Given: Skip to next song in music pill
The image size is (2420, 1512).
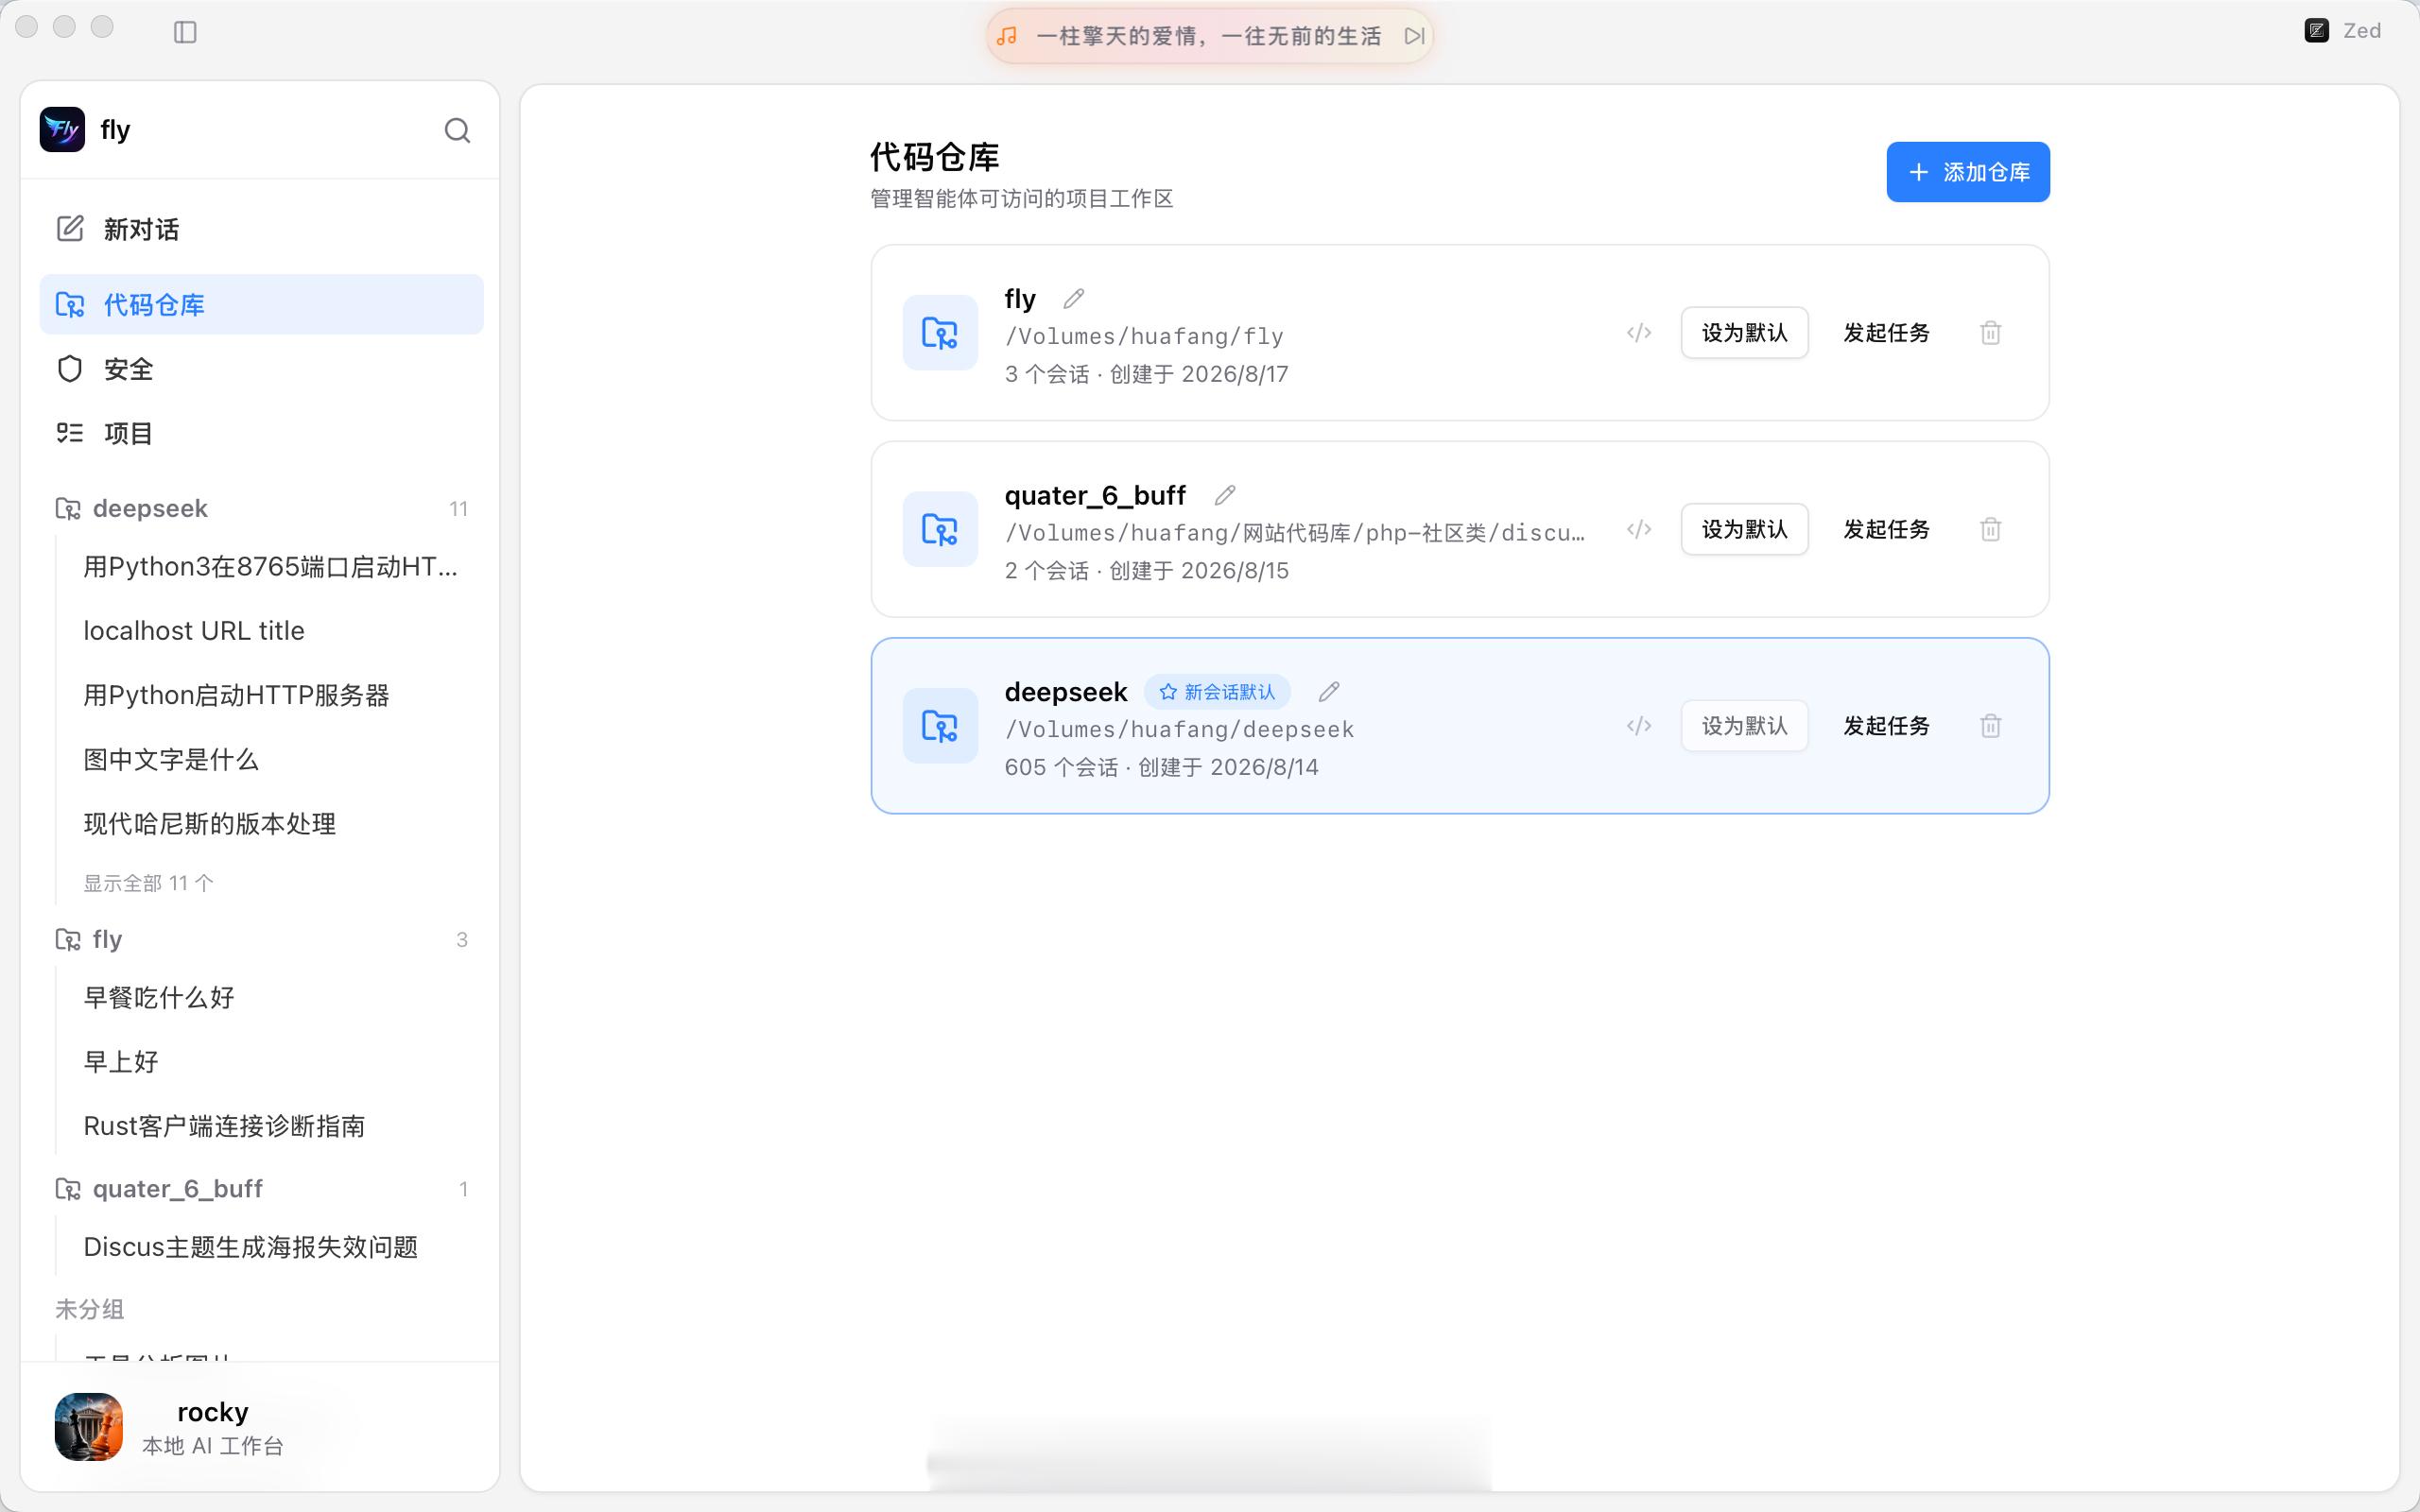Looking at the screenshot, I should point(1414,36).
